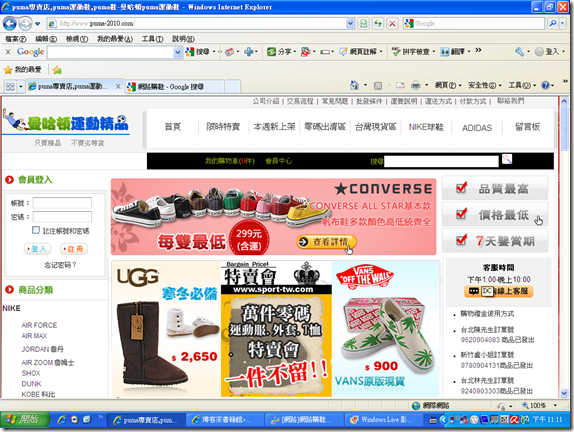Click the Google toolbar wrench settings icon
Image resolution: width=574 pixels, height=432 pixels.
[519, 52]
